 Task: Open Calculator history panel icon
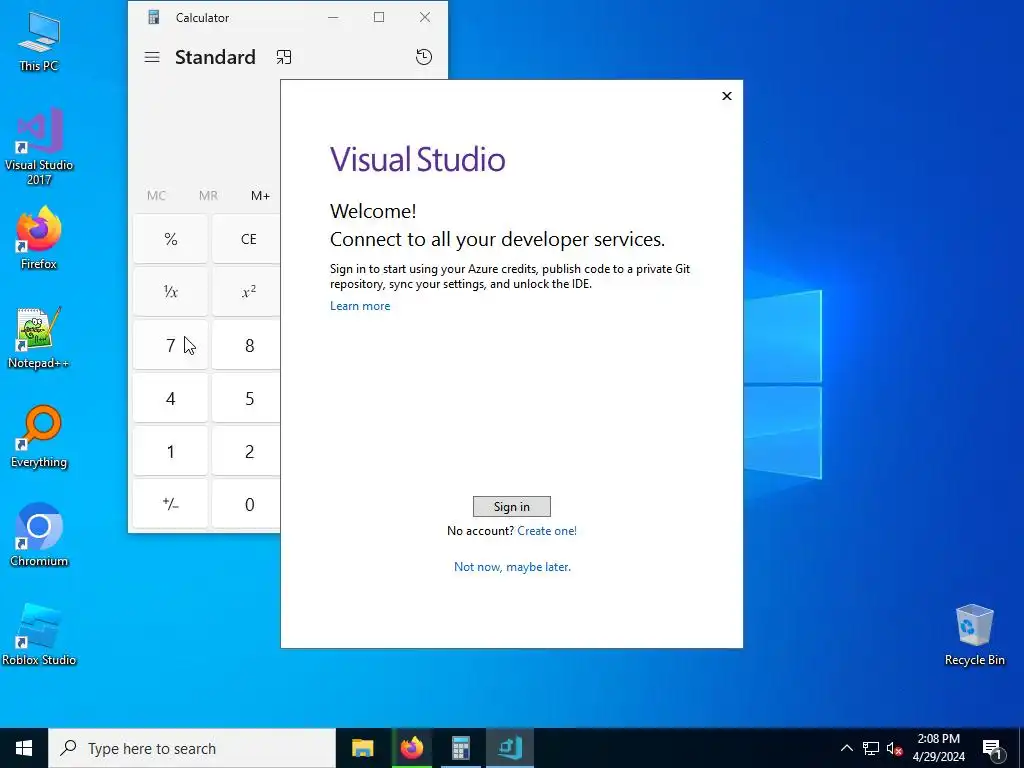pos(424,57)
